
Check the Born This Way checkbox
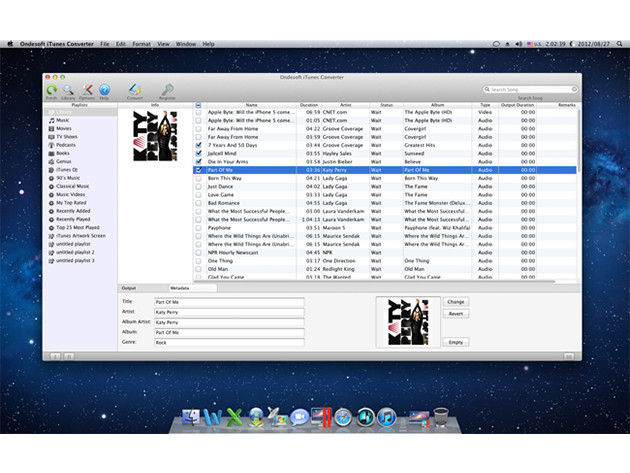(x=198, y=178)
